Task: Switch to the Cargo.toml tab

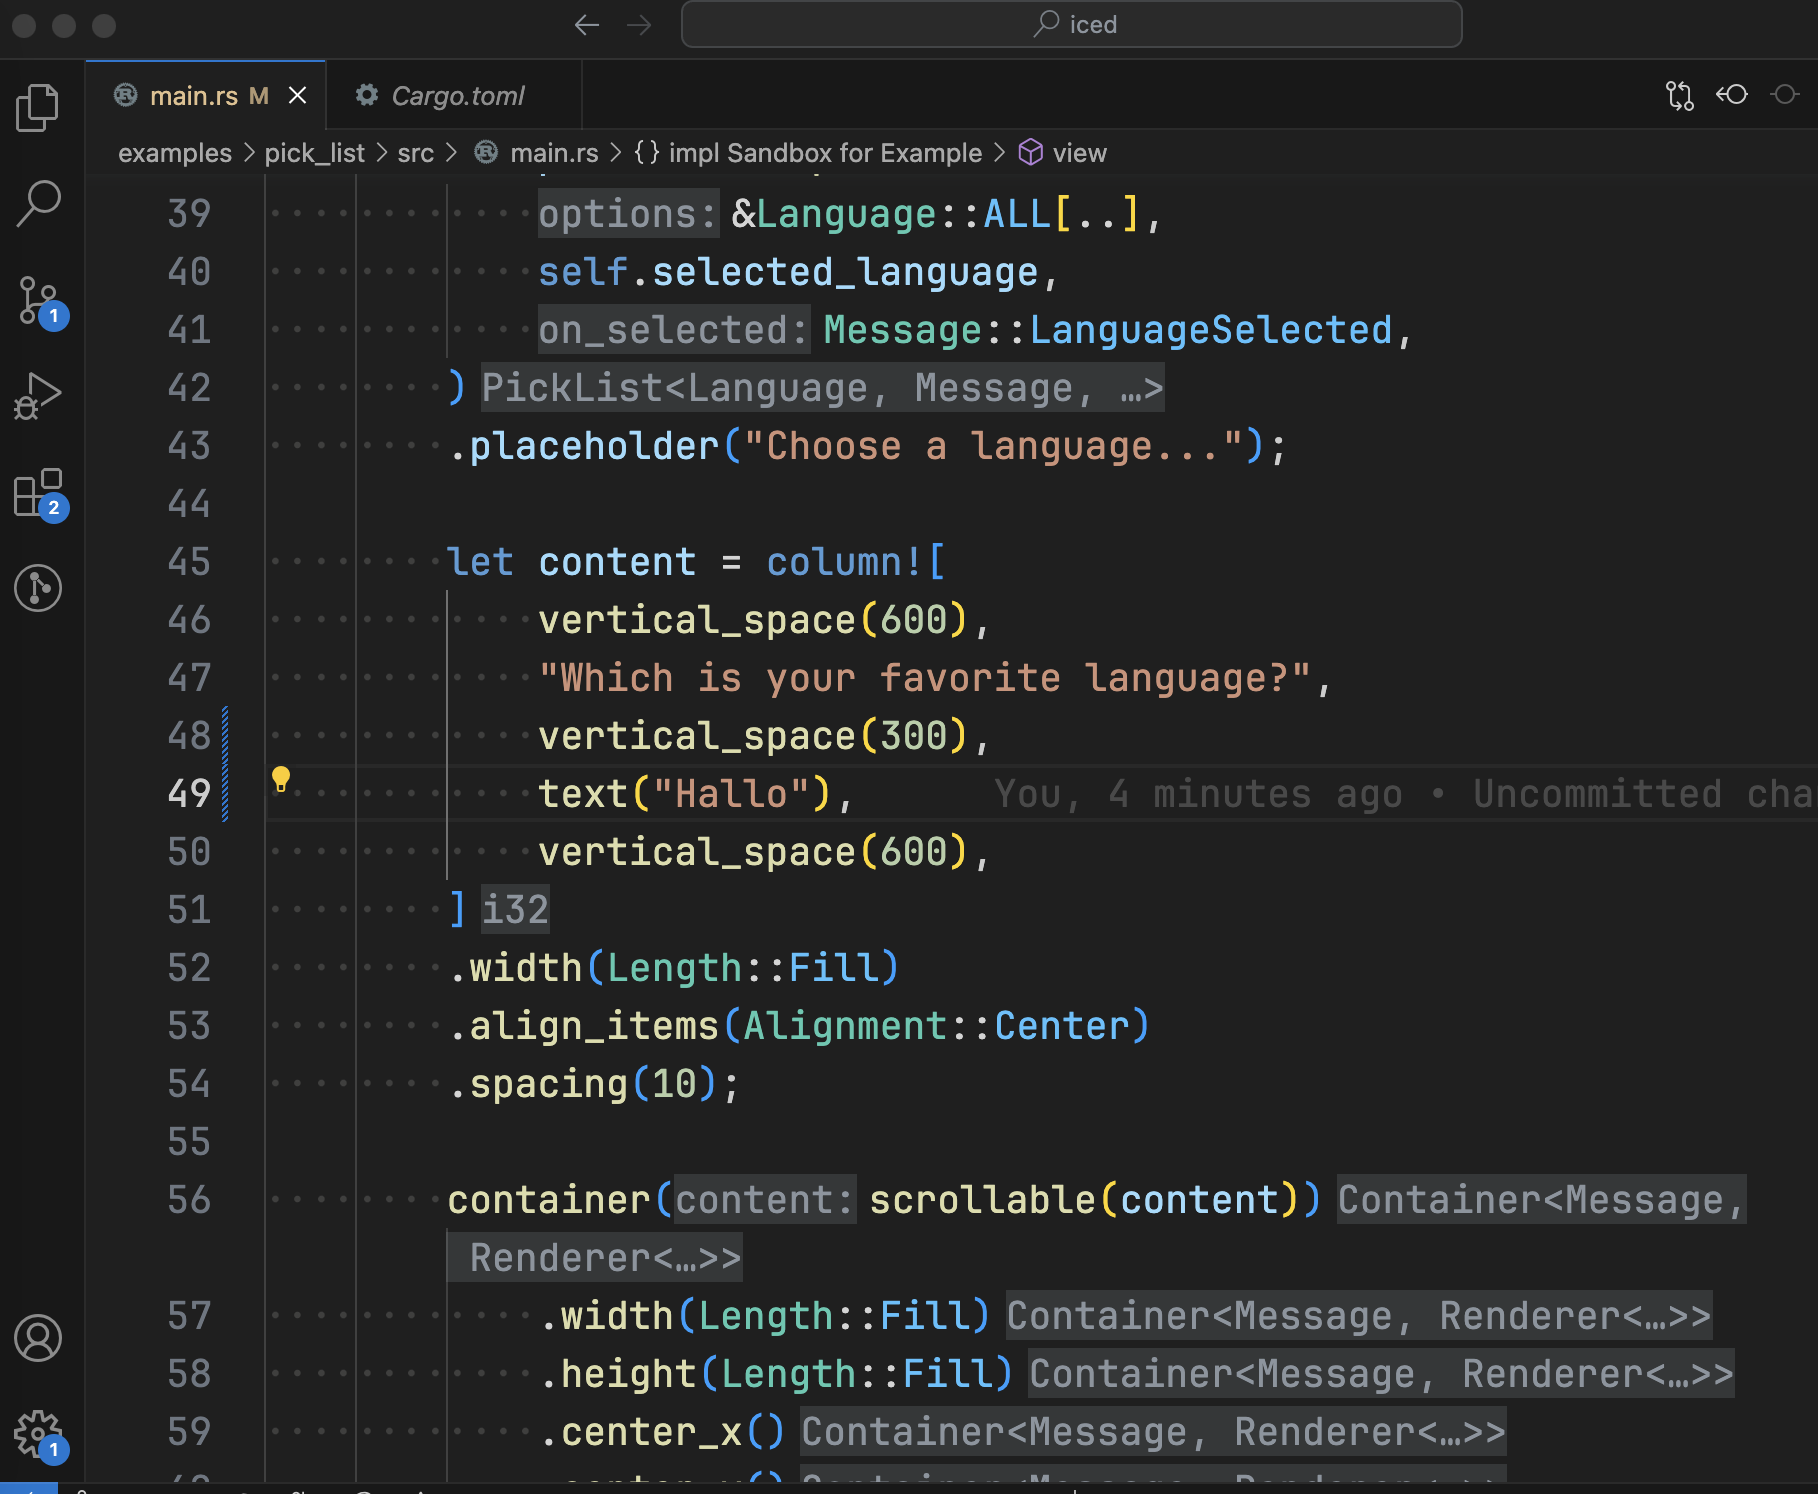Action: [458, 95]
